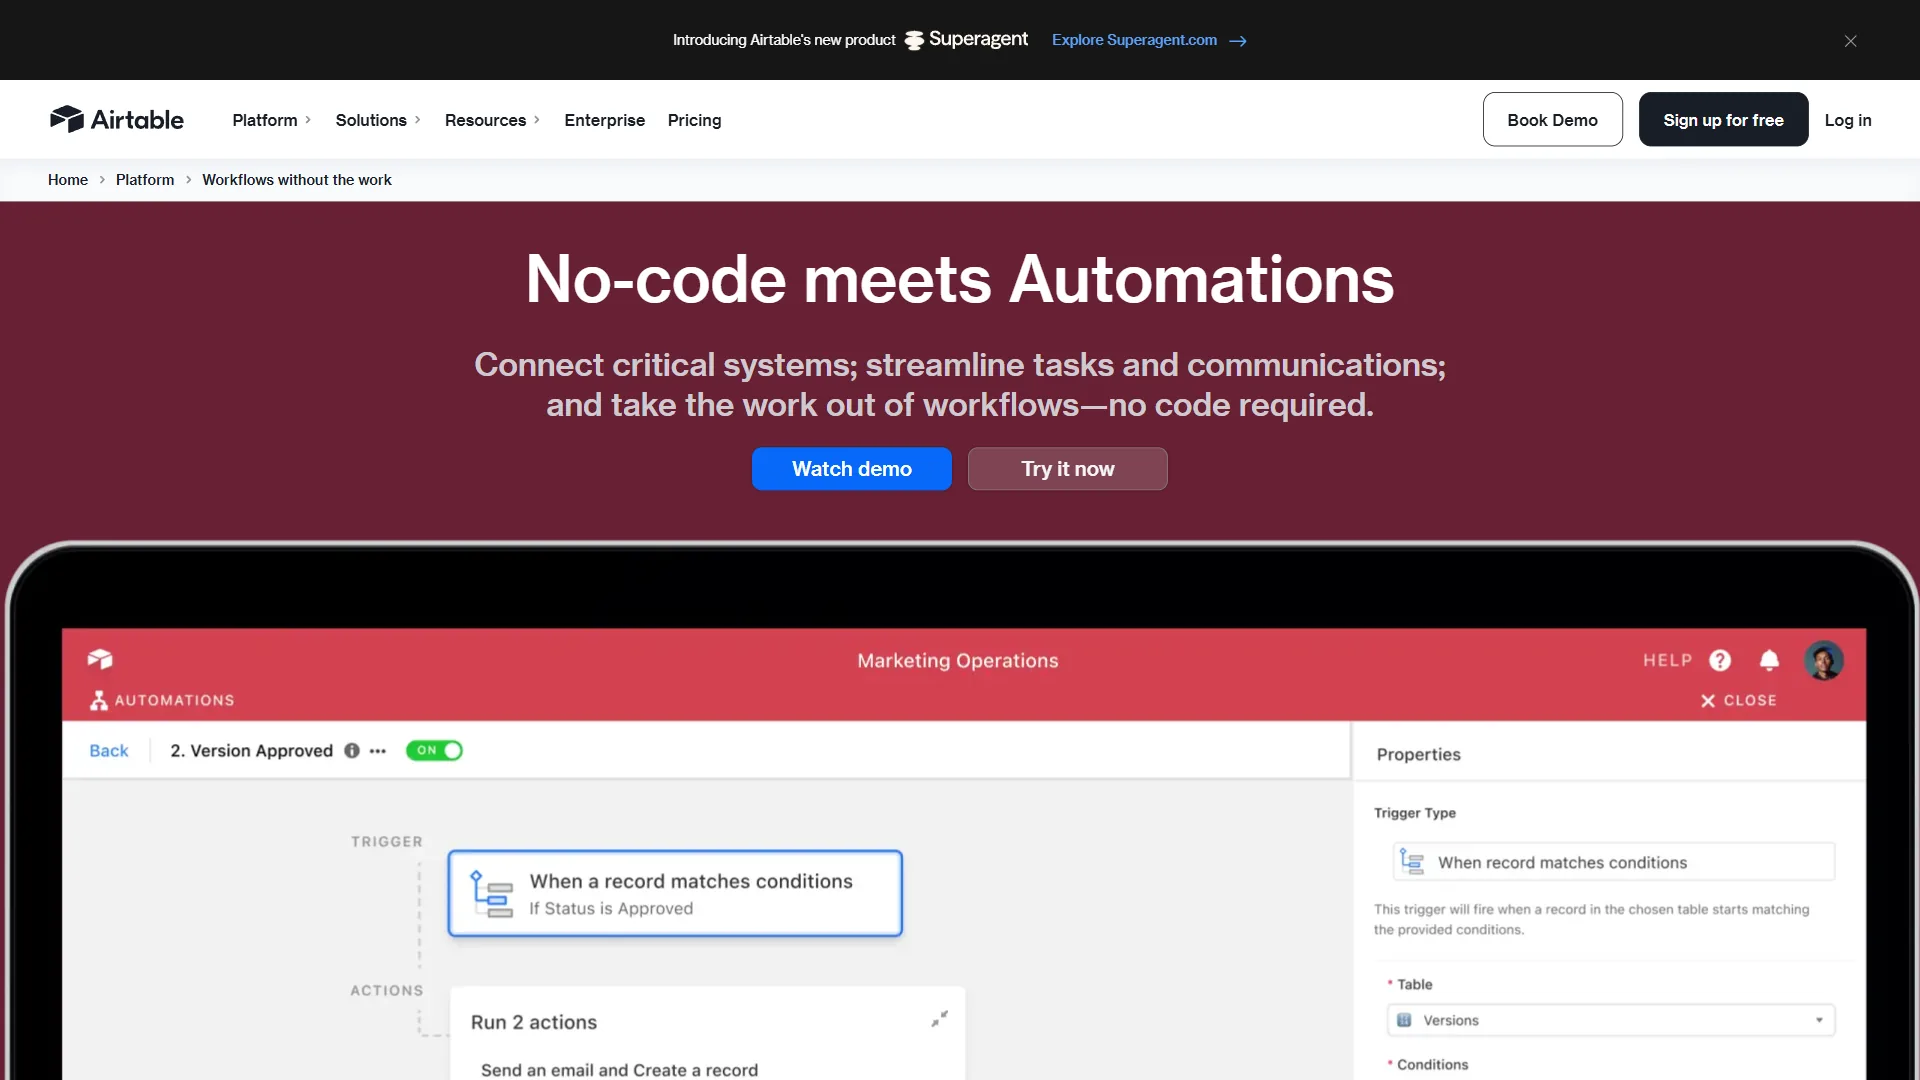Select the When a record matches conditions trigger card

pos(675,893)
